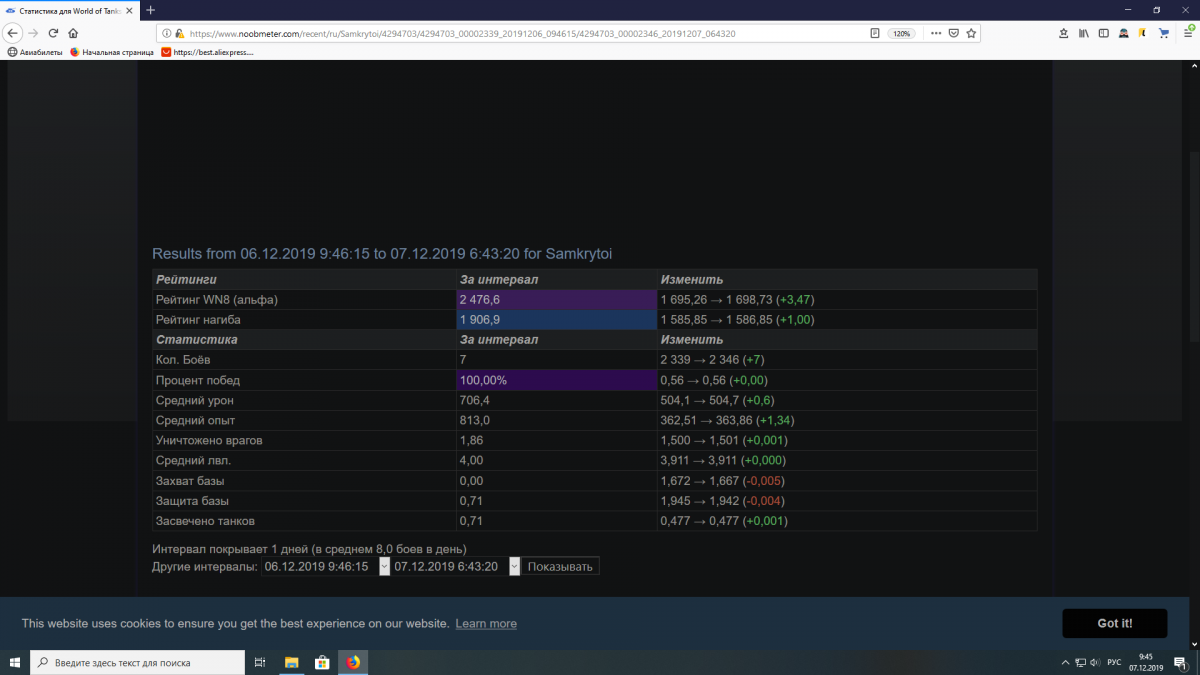The image size is (1200, 675).
Task: Toggle reader view icon
Action: click(x=875, y=33)
